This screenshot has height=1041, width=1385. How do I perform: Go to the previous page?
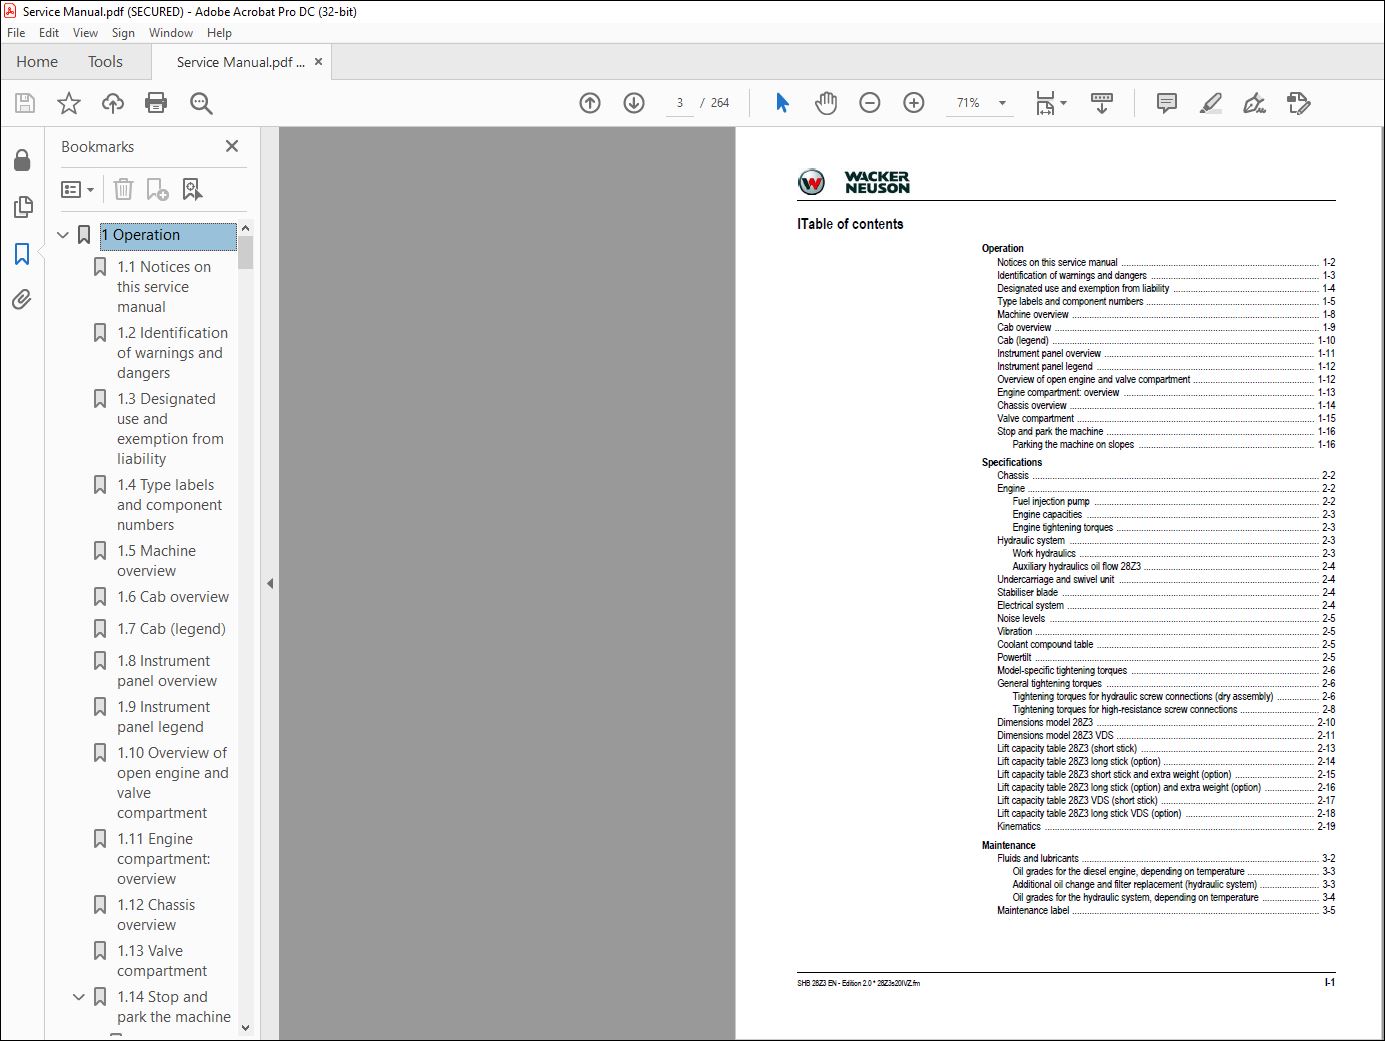[x=590, y=103]
